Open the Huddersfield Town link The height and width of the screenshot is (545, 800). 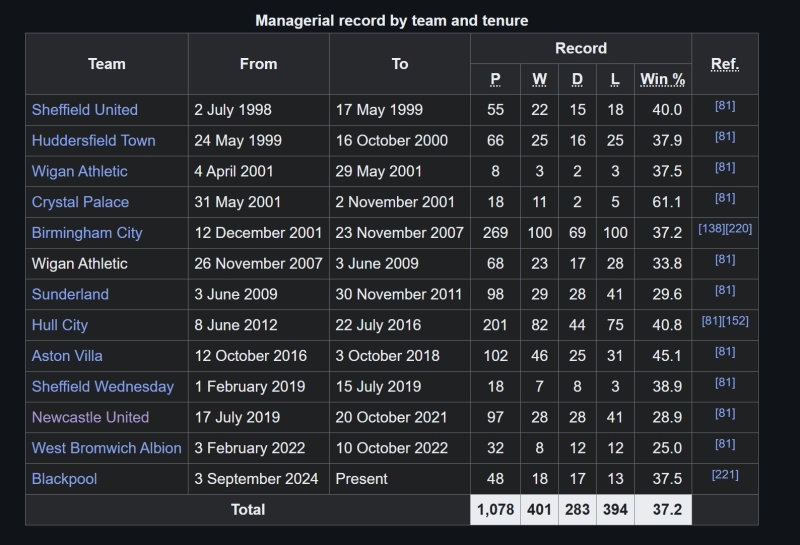pyautogui.click(x=94, y=141)
